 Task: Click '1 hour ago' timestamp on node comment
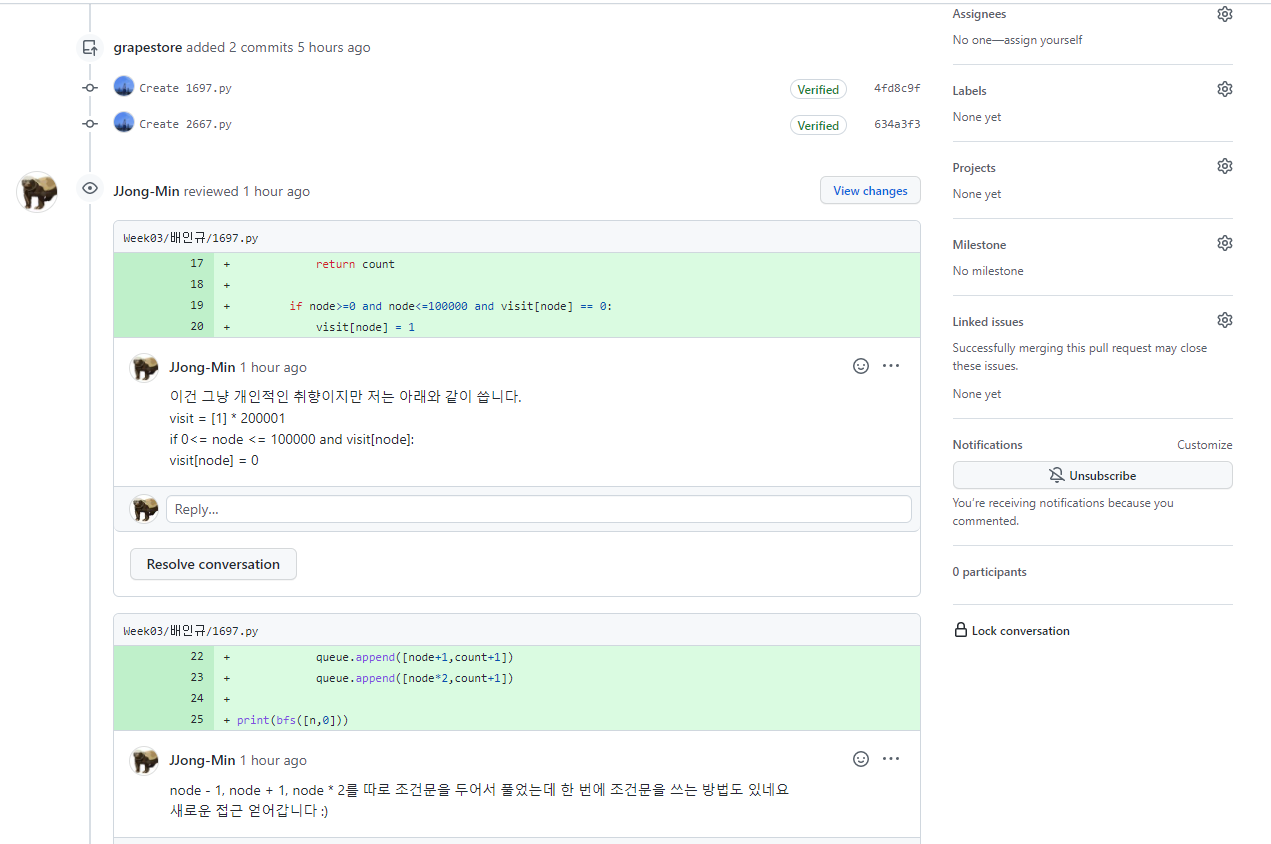pos(273,760)
